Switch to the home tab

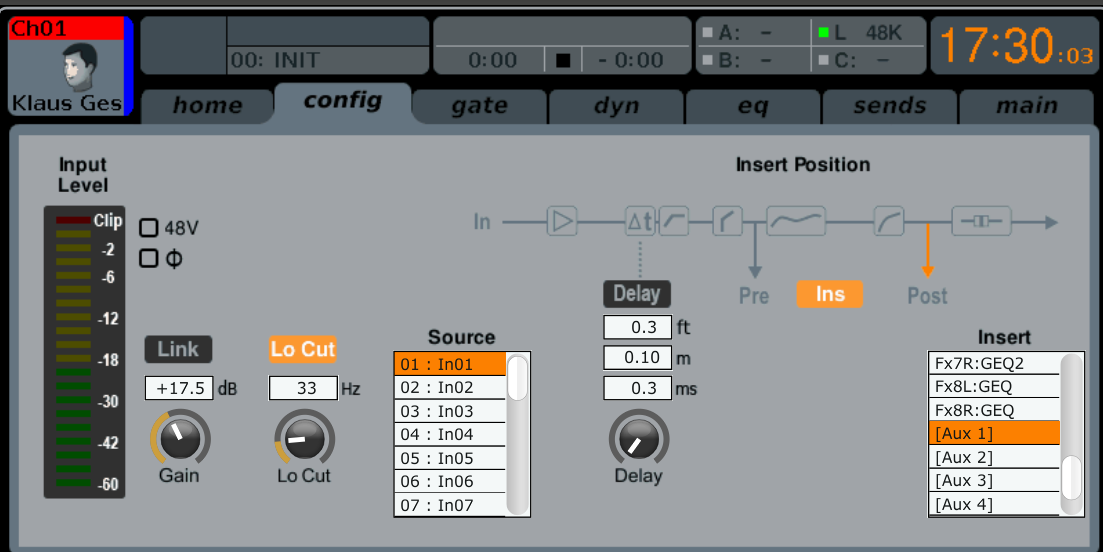pos(207,105)
